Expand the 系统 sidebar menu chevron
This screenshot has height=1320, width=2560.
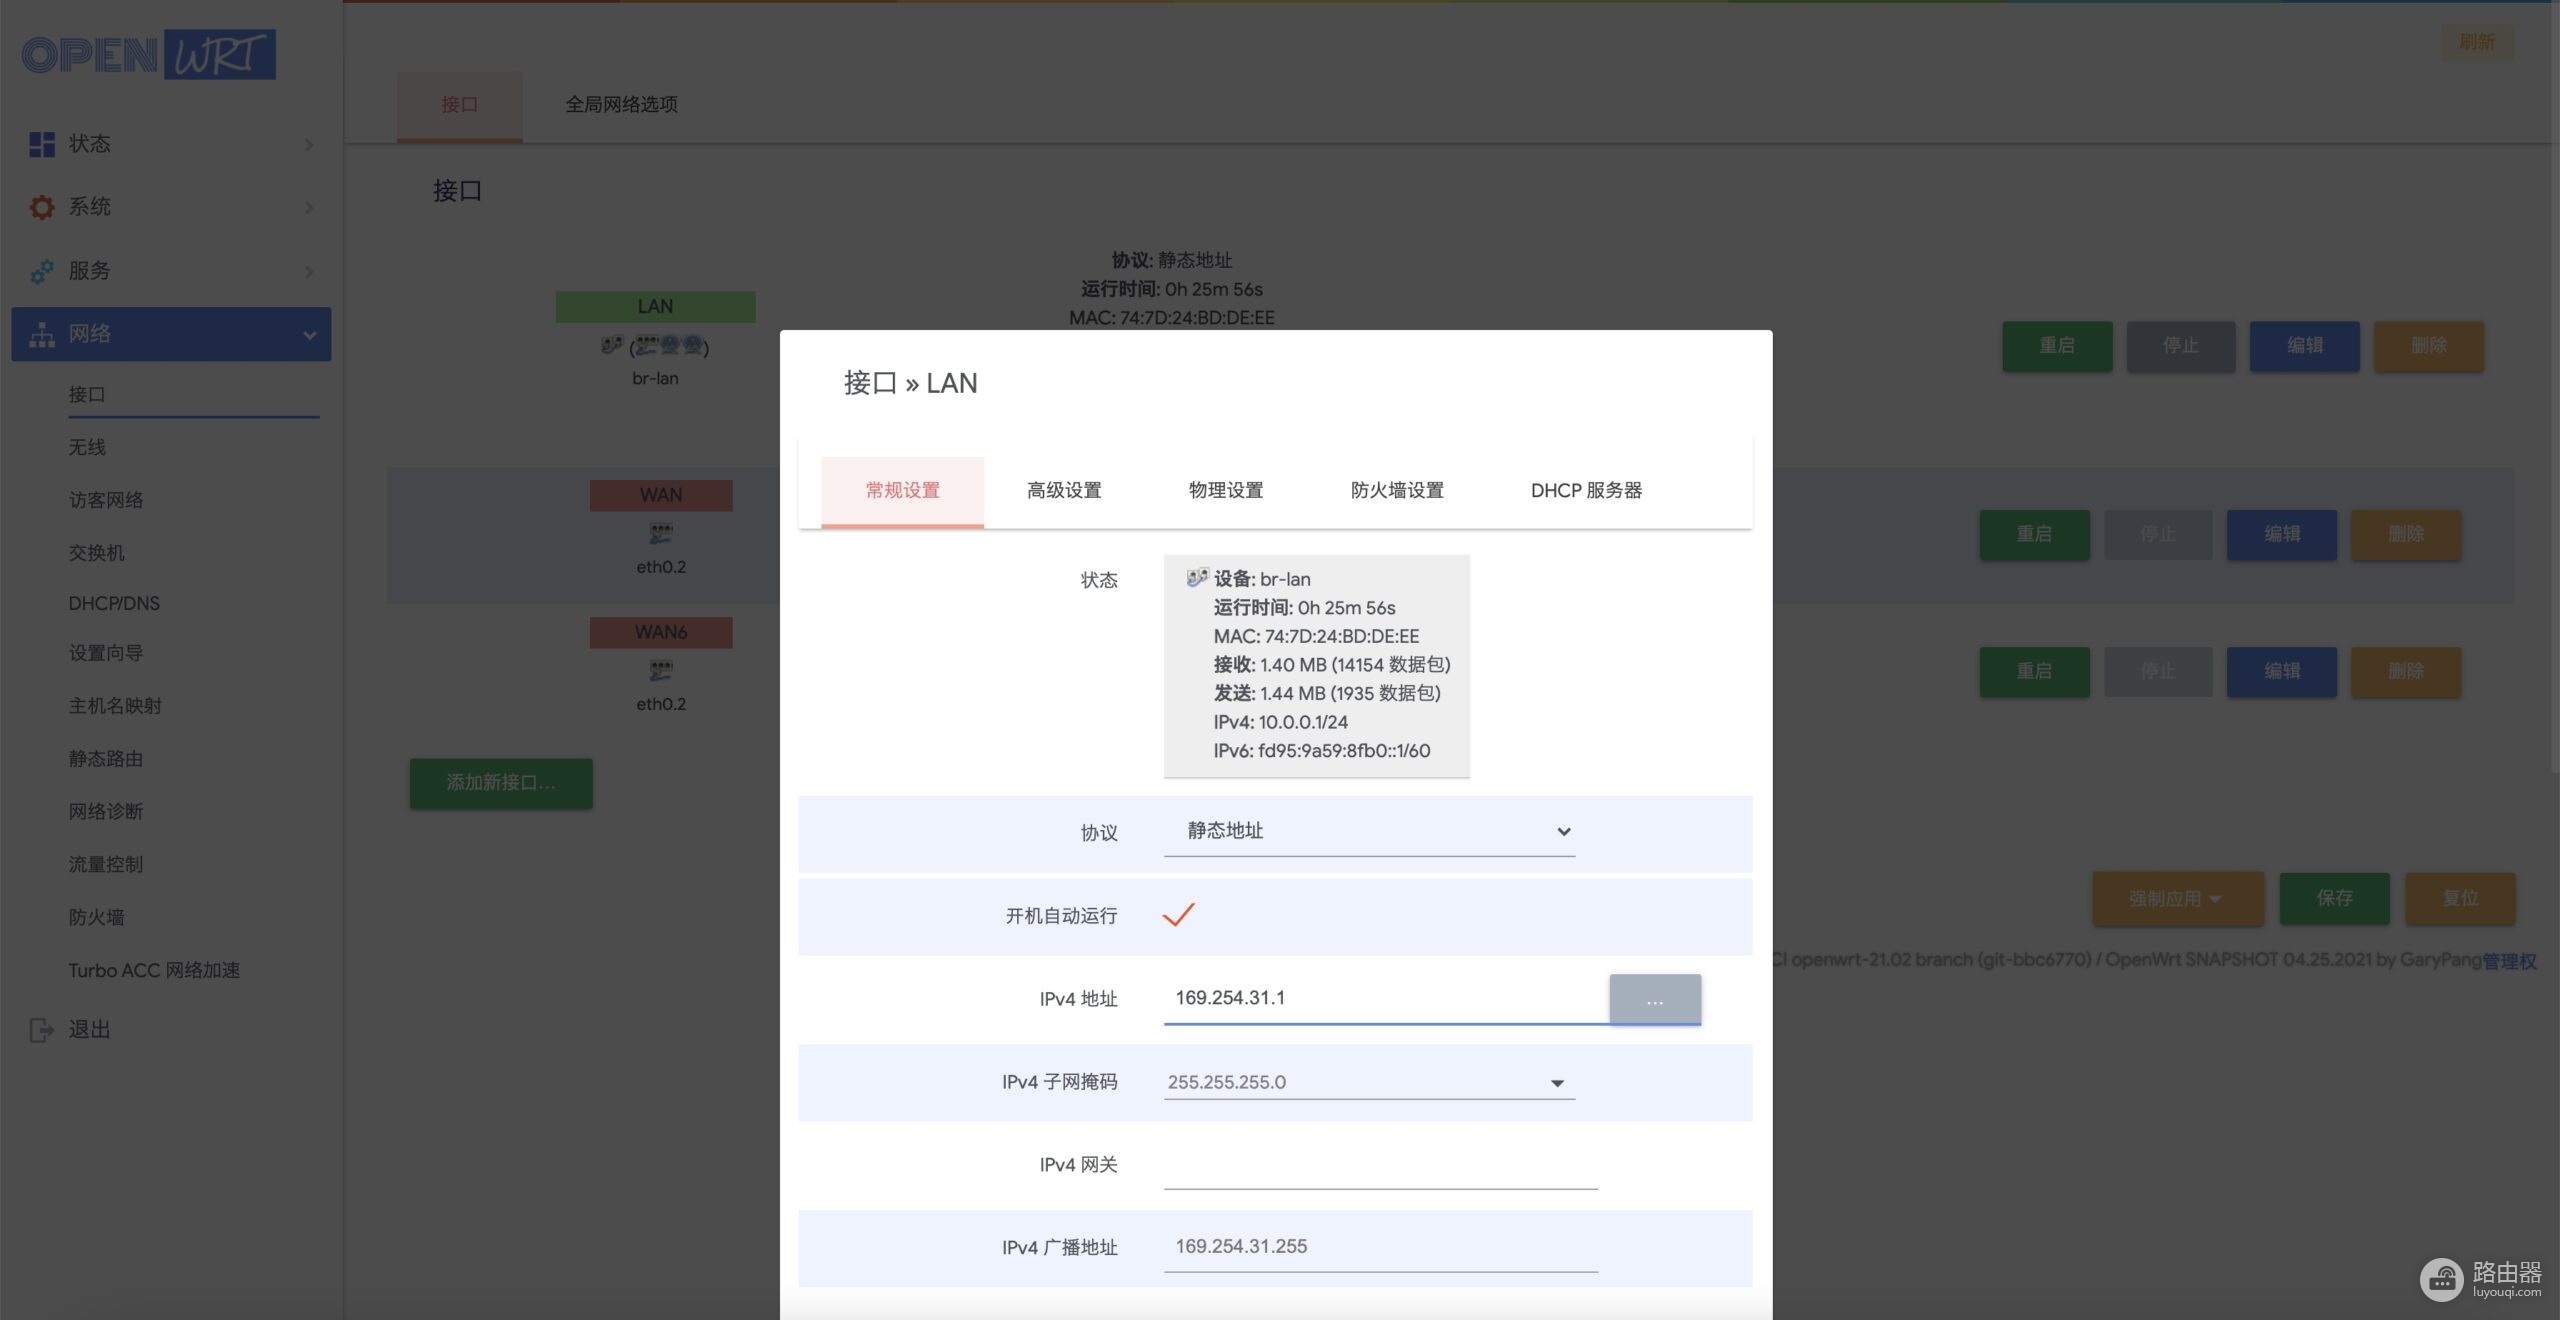[309, 208]
